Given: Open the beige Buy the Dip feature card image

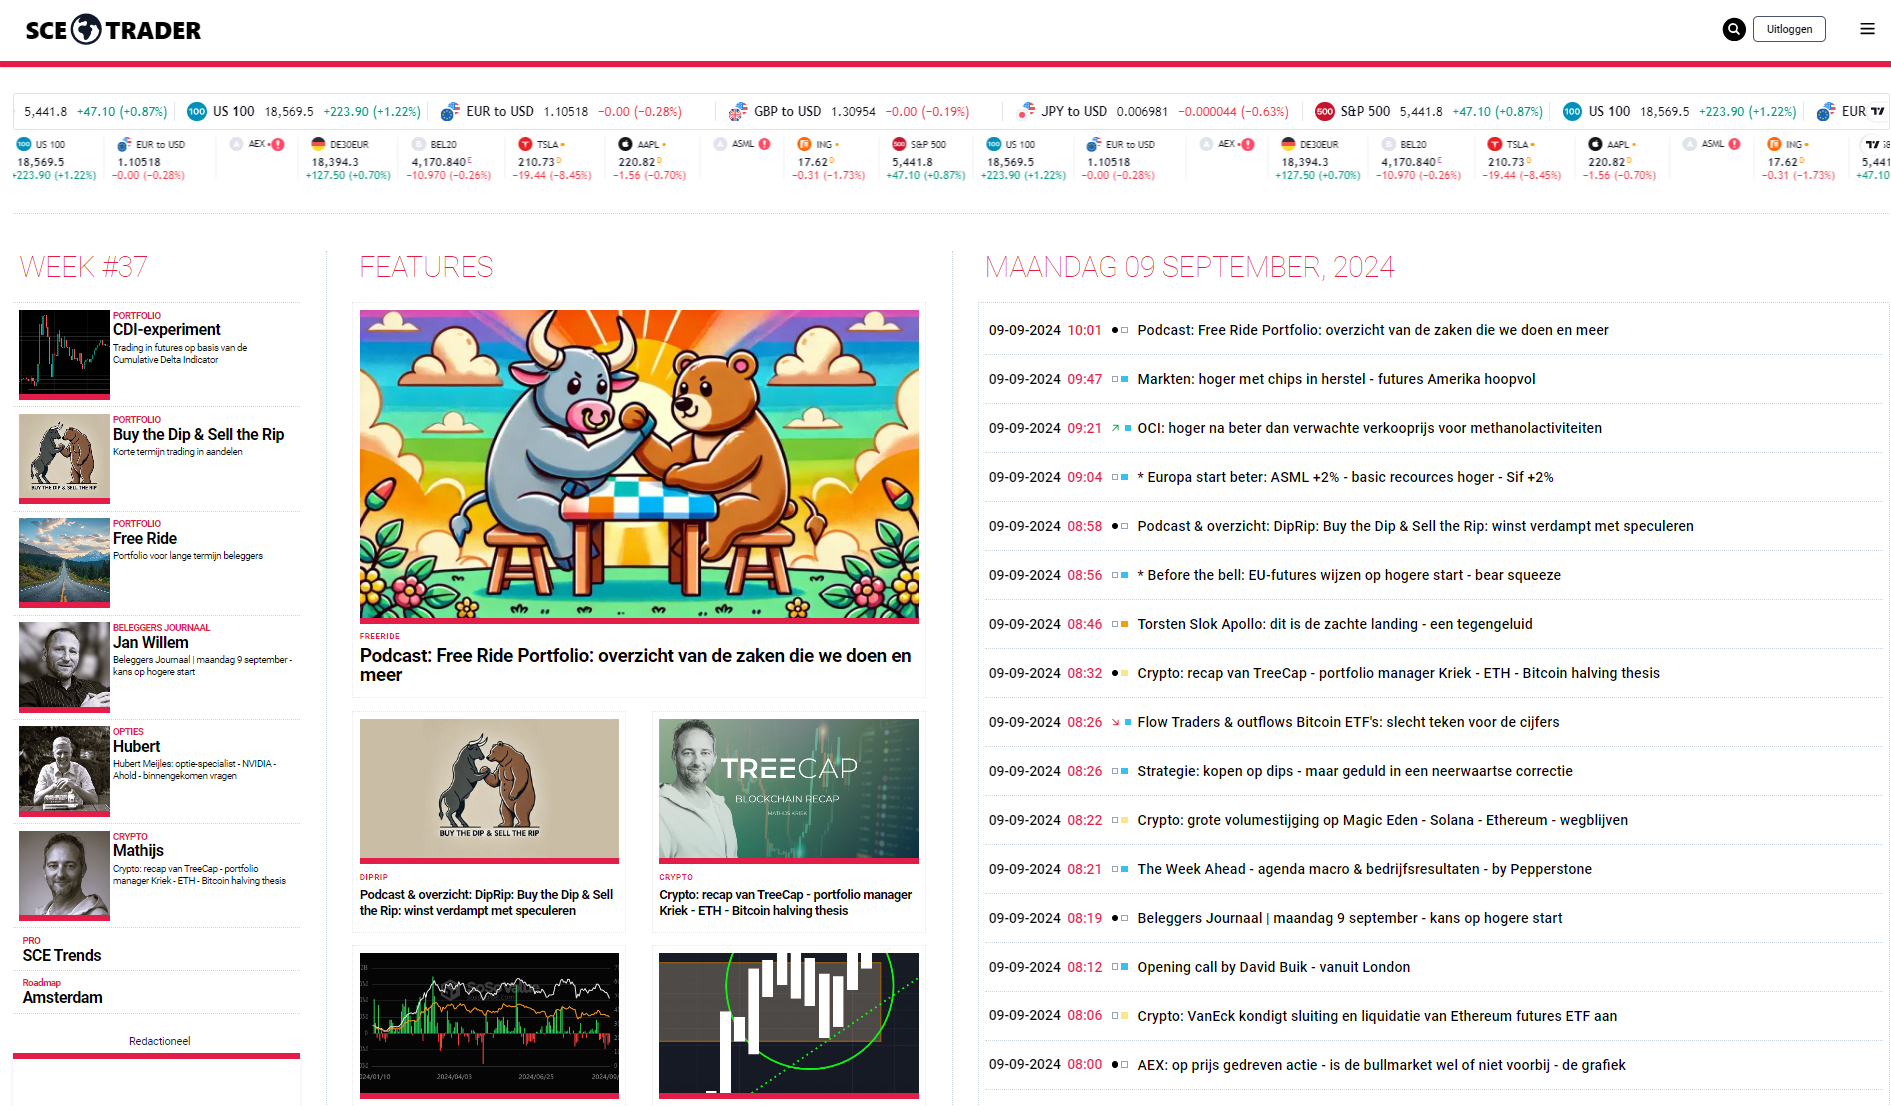Looking at the screenshot, I should pos(489,789).
